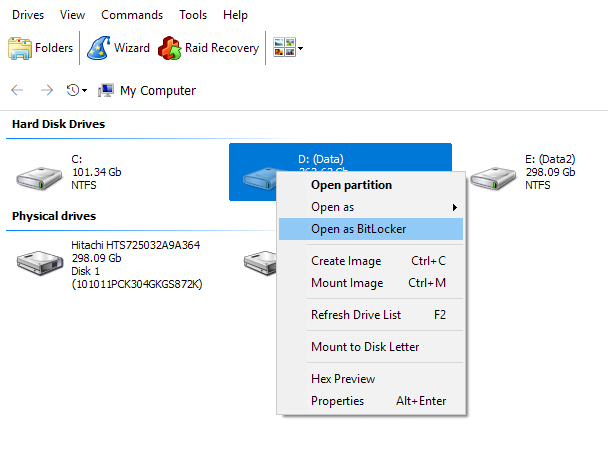Image resolution: width=608 pixels, height=453 pixels.
Task: Click the Hard Disk Drives header
Action: tap(59, 124)
